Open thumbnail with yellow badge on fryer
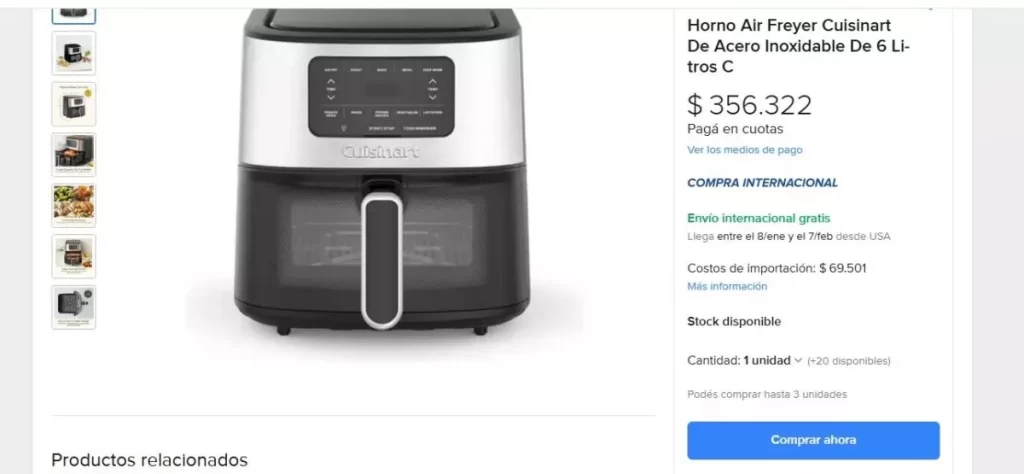The height and width of the screenshot is (474, 1024). pyautogui.click(x=74, y=104)
